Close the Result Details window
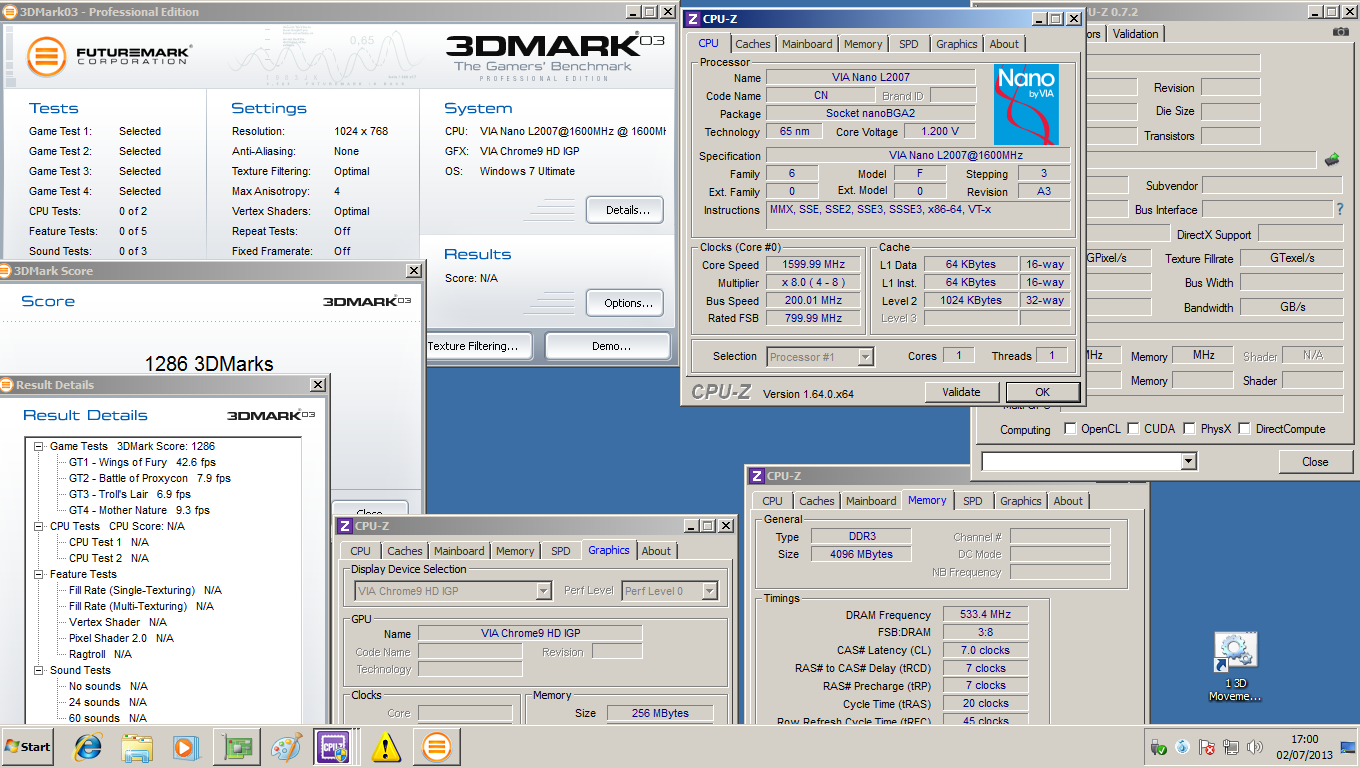1360x768 pixels. point(318,385)
